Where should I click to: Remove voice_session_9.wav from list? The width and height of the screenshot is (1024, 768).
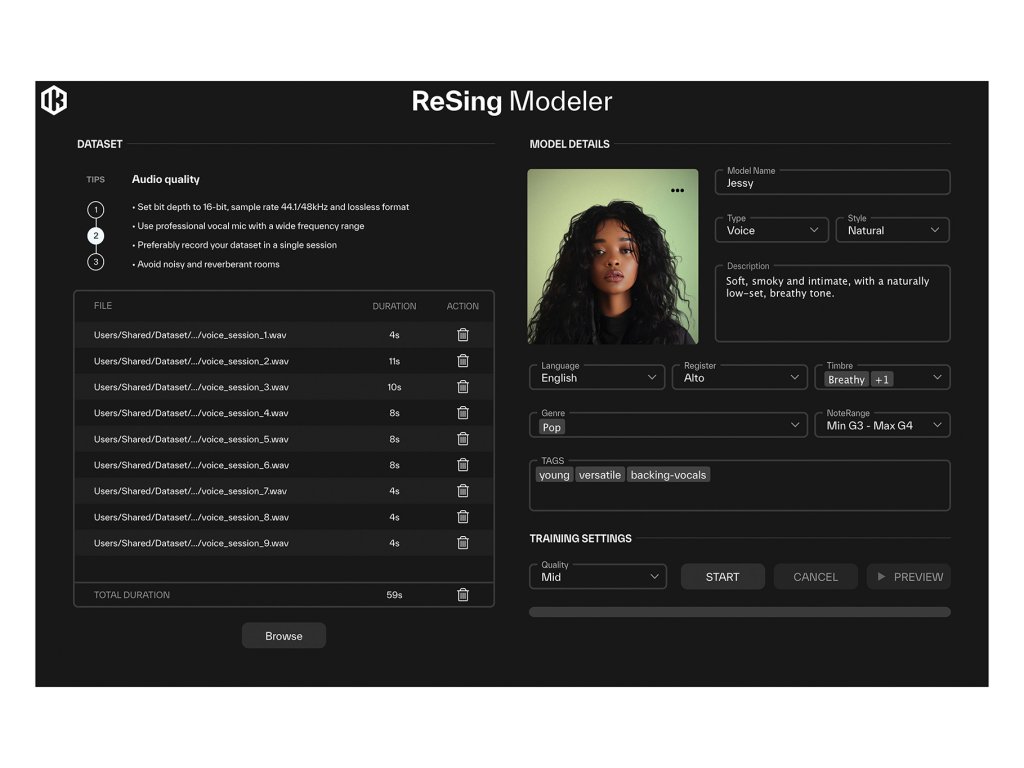pyautogui.click(x=463, y=543)
